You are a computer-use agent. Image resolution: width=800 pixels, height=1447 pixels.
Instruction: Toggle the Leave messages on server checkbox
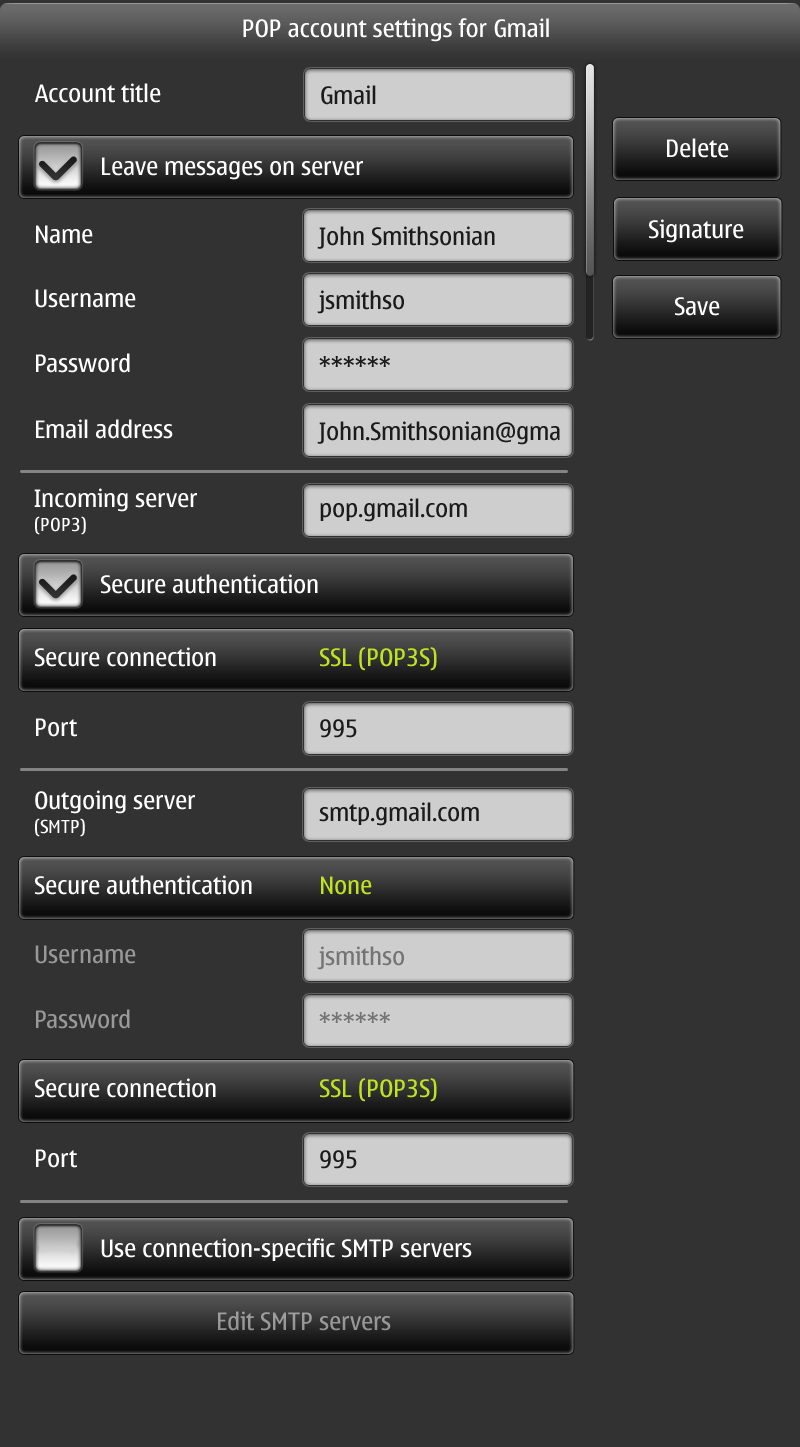tap(58, 167)
